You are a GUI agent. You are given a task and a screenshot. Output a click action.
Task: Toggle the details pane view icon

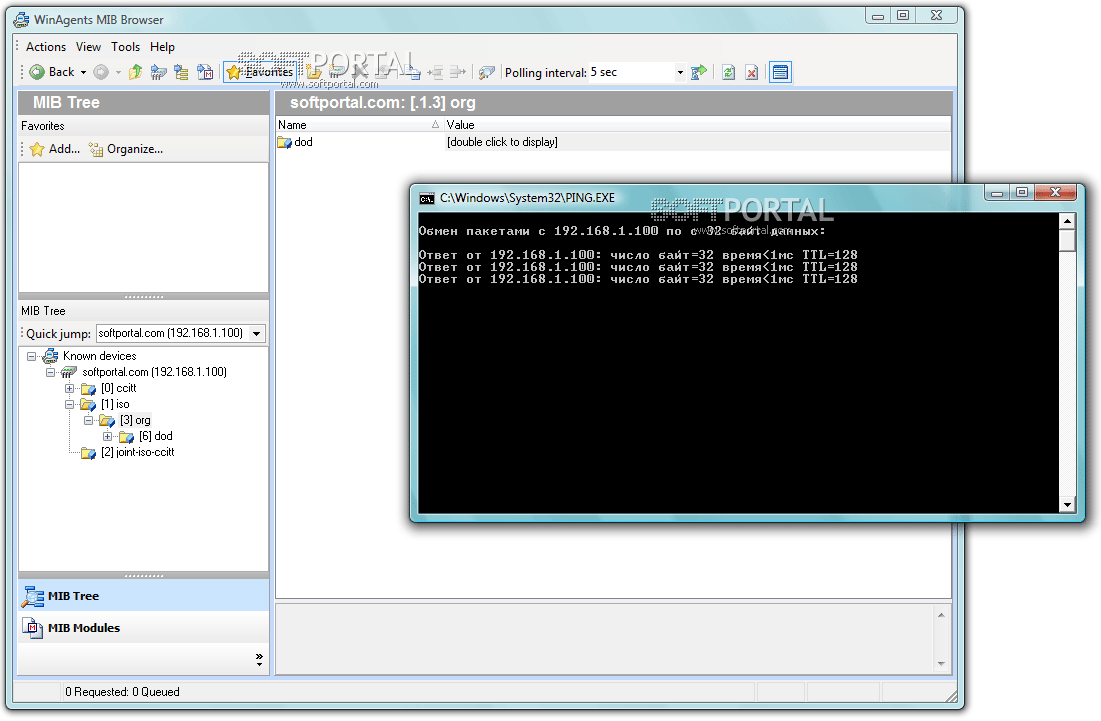[x=780, y=72]
